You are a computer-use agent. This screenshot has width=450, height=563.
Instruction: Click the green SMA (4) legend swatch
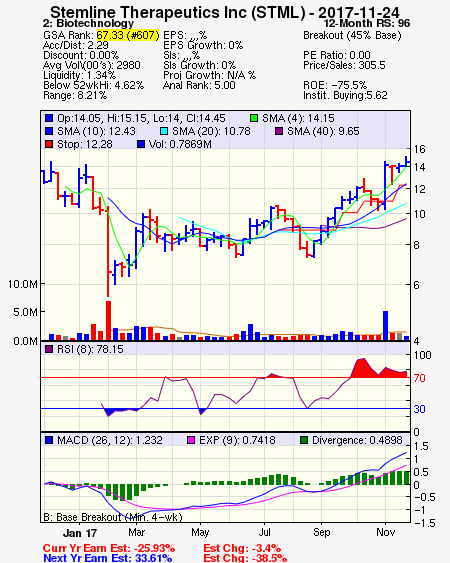(x=254, y=118)
